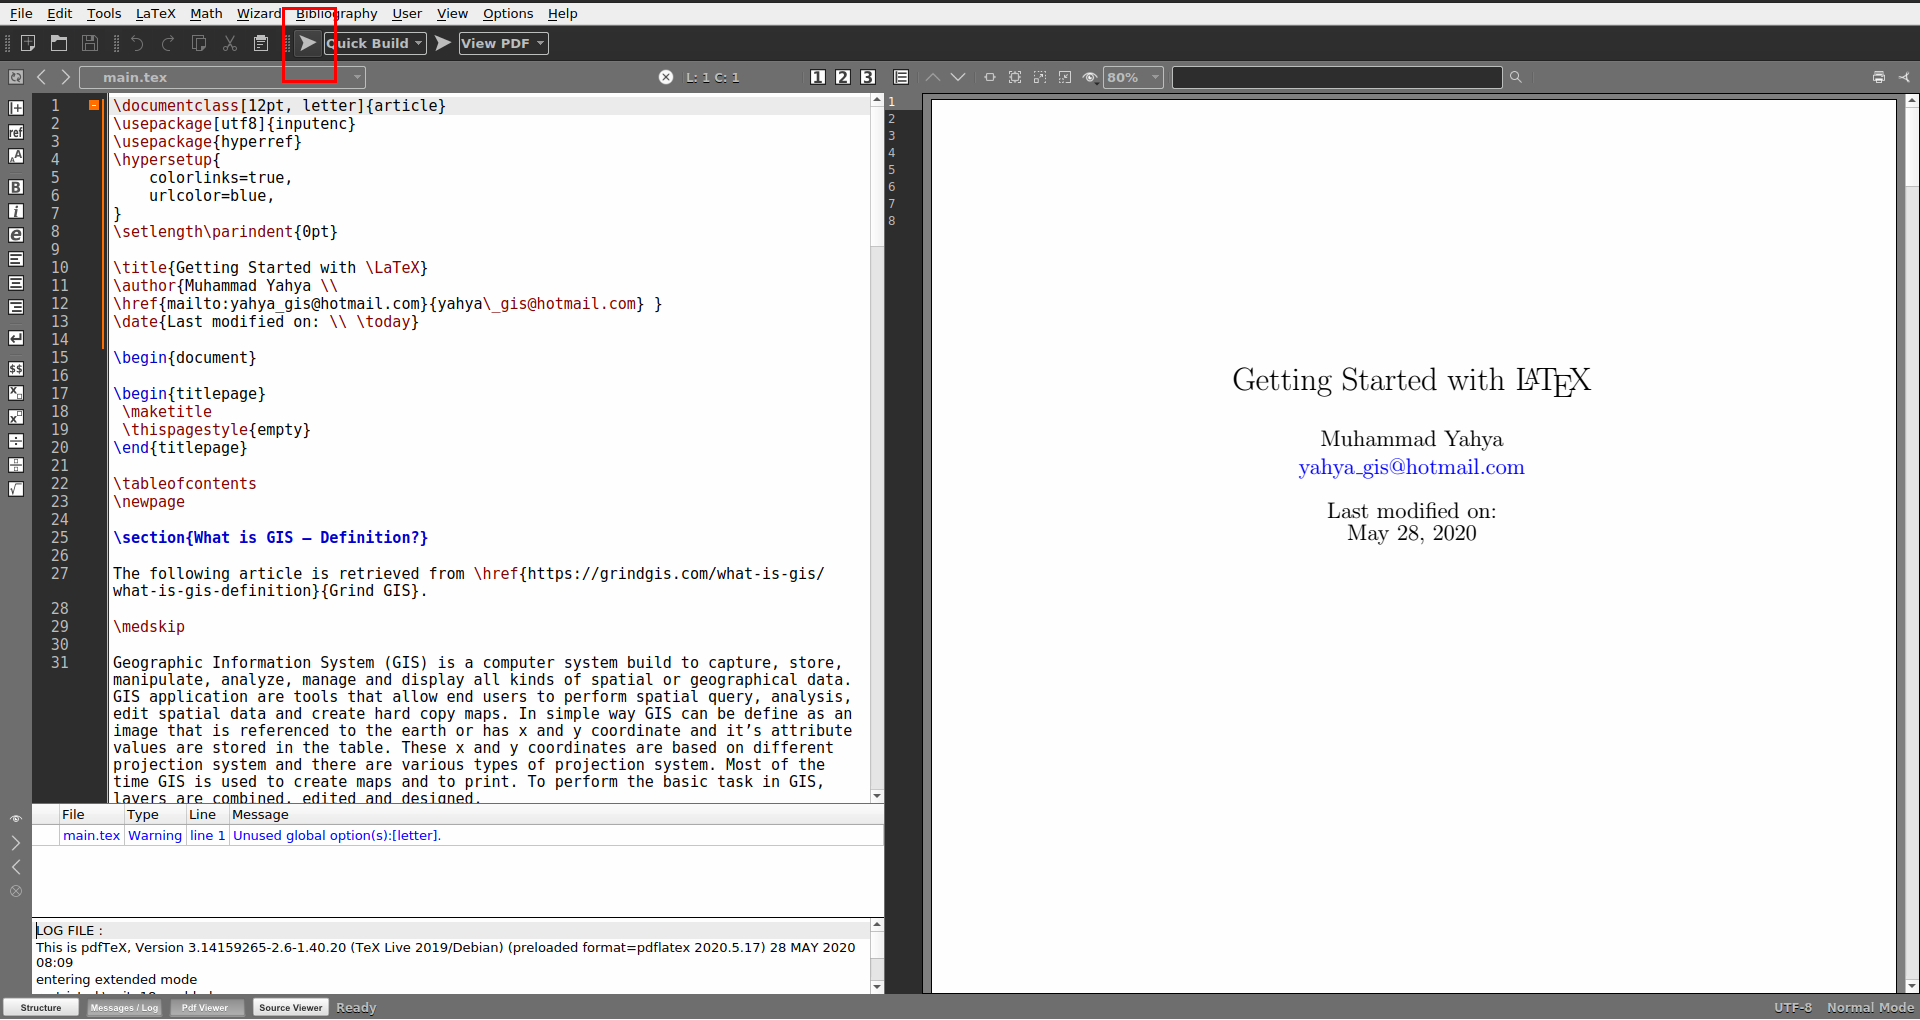The height and width of the screenshot is (1020, 1920).
Task: Print the PDF using the printer icon
Action: click(x=1879, y=77)
